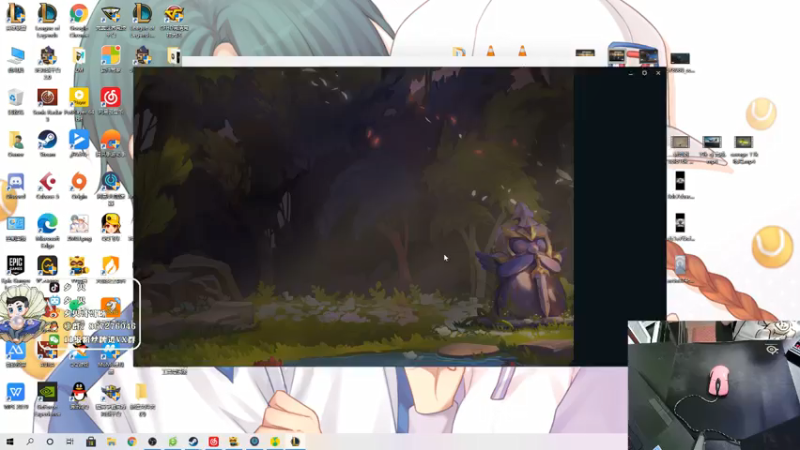Switch to NetEase Music on the taskbar
This screenshot has width=800, height=450.
pyautogui.click(x=213, y=441)
